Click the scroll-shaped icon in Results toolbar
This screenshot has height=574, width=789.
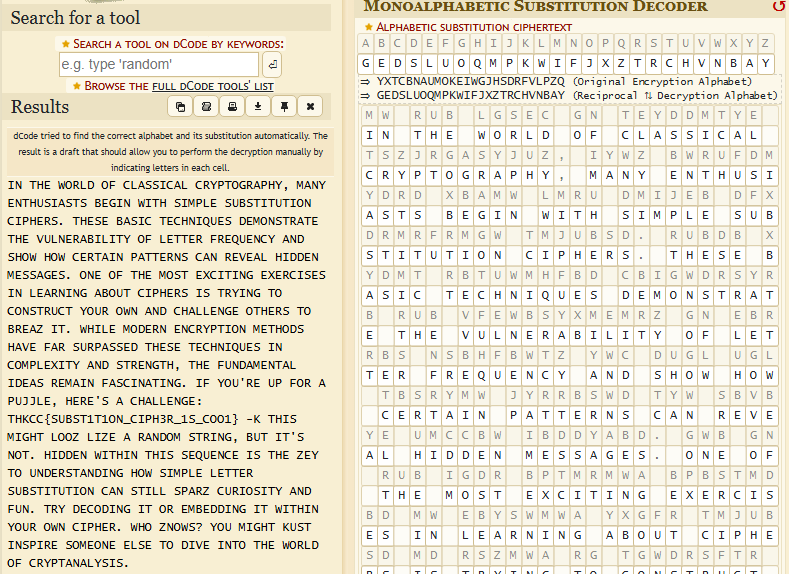click(206, 107)
